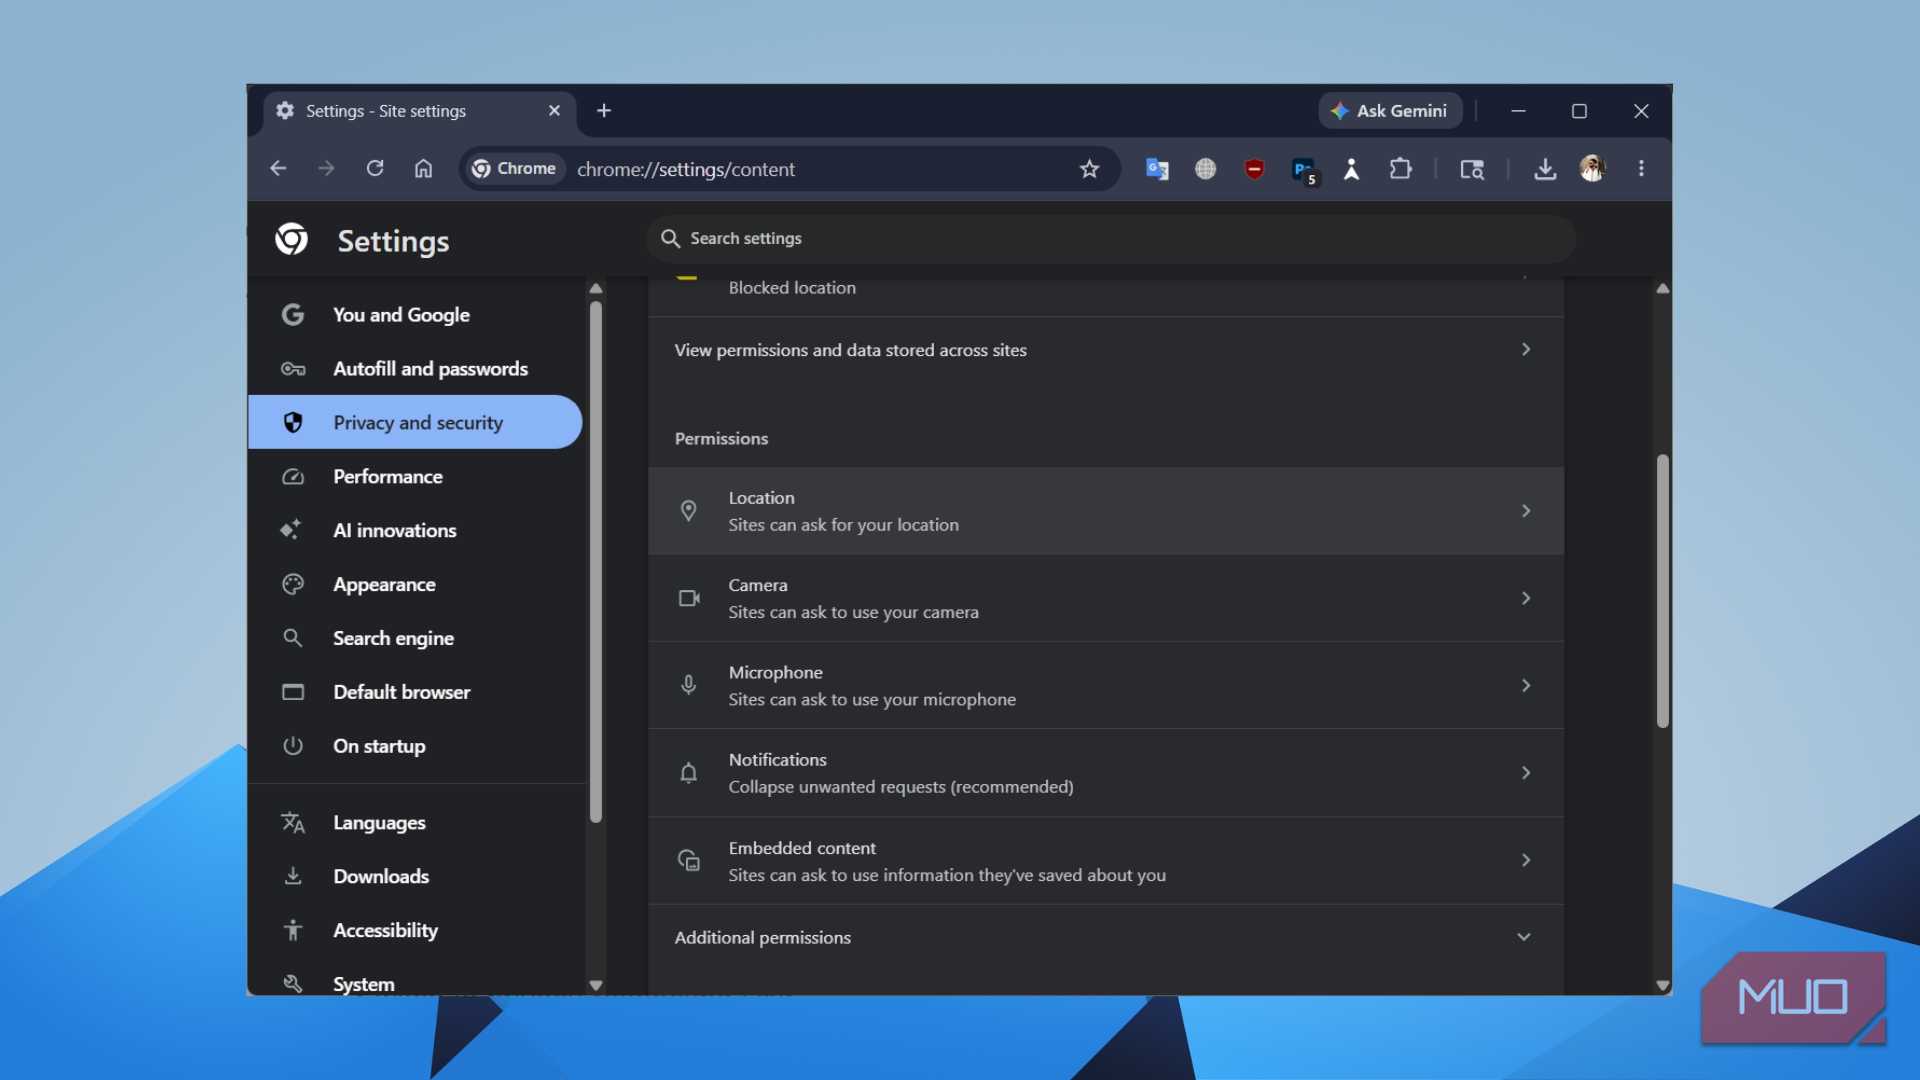
Task: Click the Embedded content icon
Action: click(x=688, y=860)
